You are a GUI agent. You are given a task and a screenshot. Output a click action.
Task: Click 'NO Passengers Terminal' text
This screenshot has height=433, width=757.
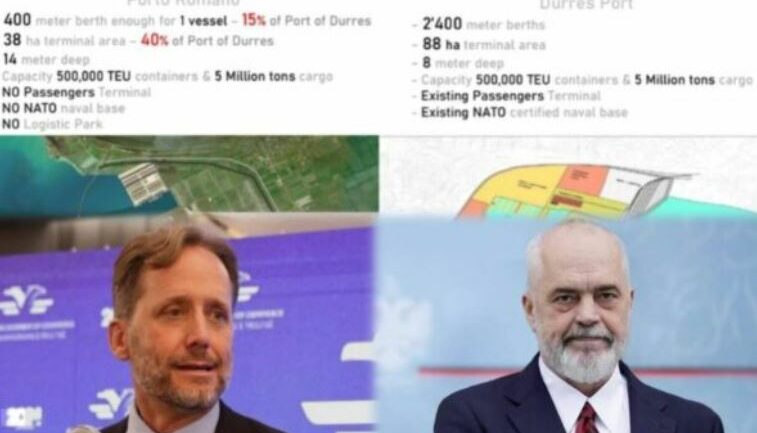tap(77, 92)
